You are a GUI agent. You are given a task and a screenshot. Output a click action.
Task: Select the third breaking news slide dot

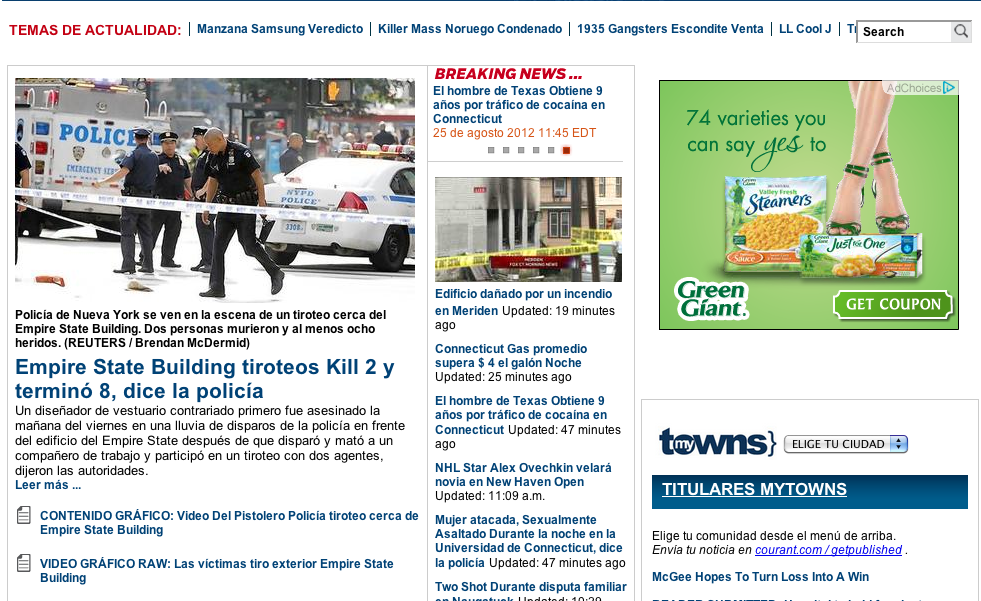[521, 150]
